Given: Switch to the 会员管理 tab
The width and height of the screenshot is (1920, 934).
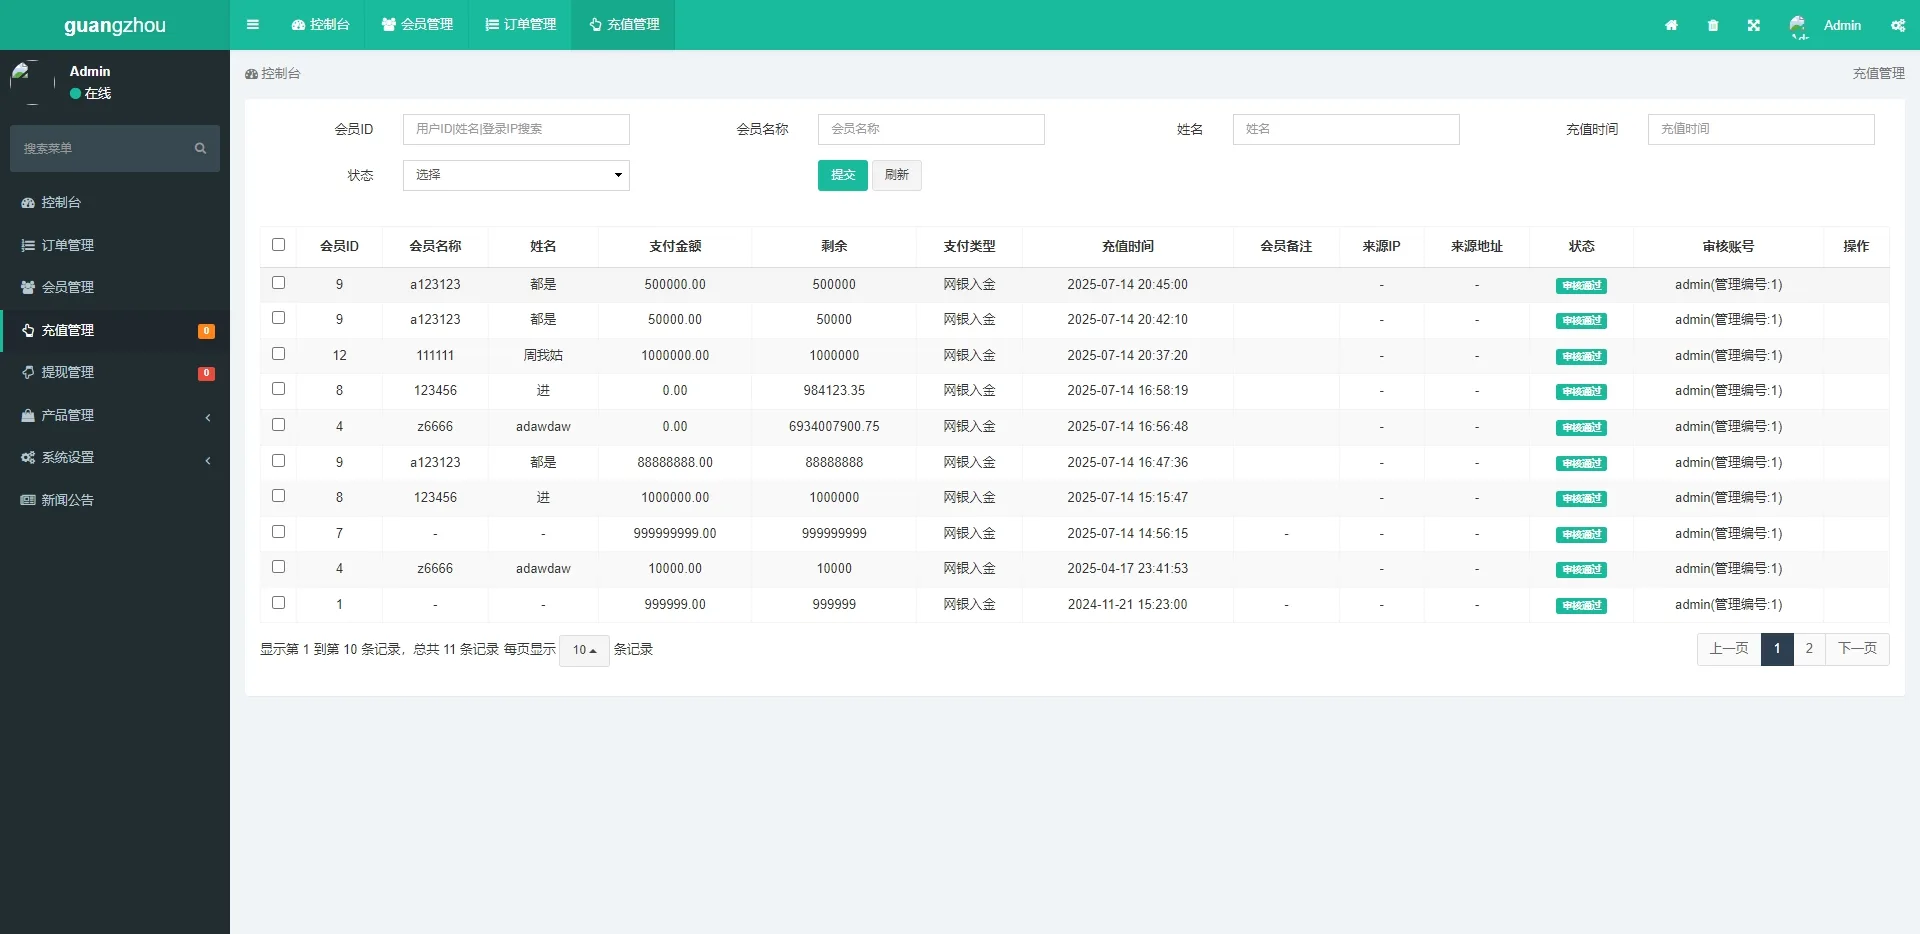Looking at the screenshot, I should pos(417,25).
